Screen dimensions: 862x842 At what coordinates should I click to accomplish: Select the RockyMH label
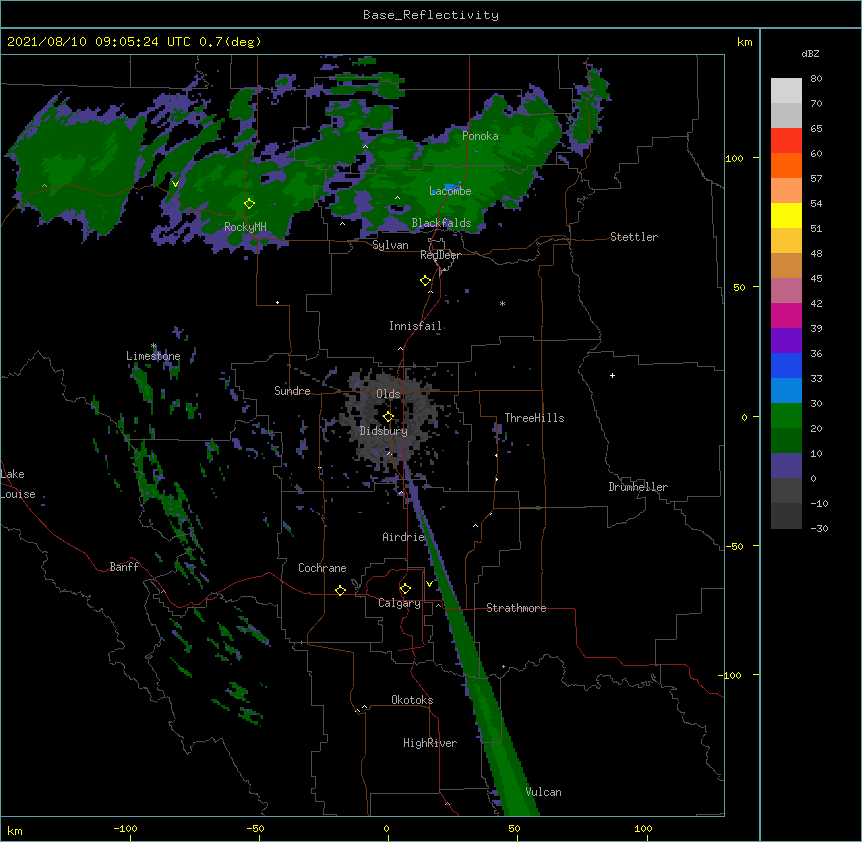coord(245,227)
